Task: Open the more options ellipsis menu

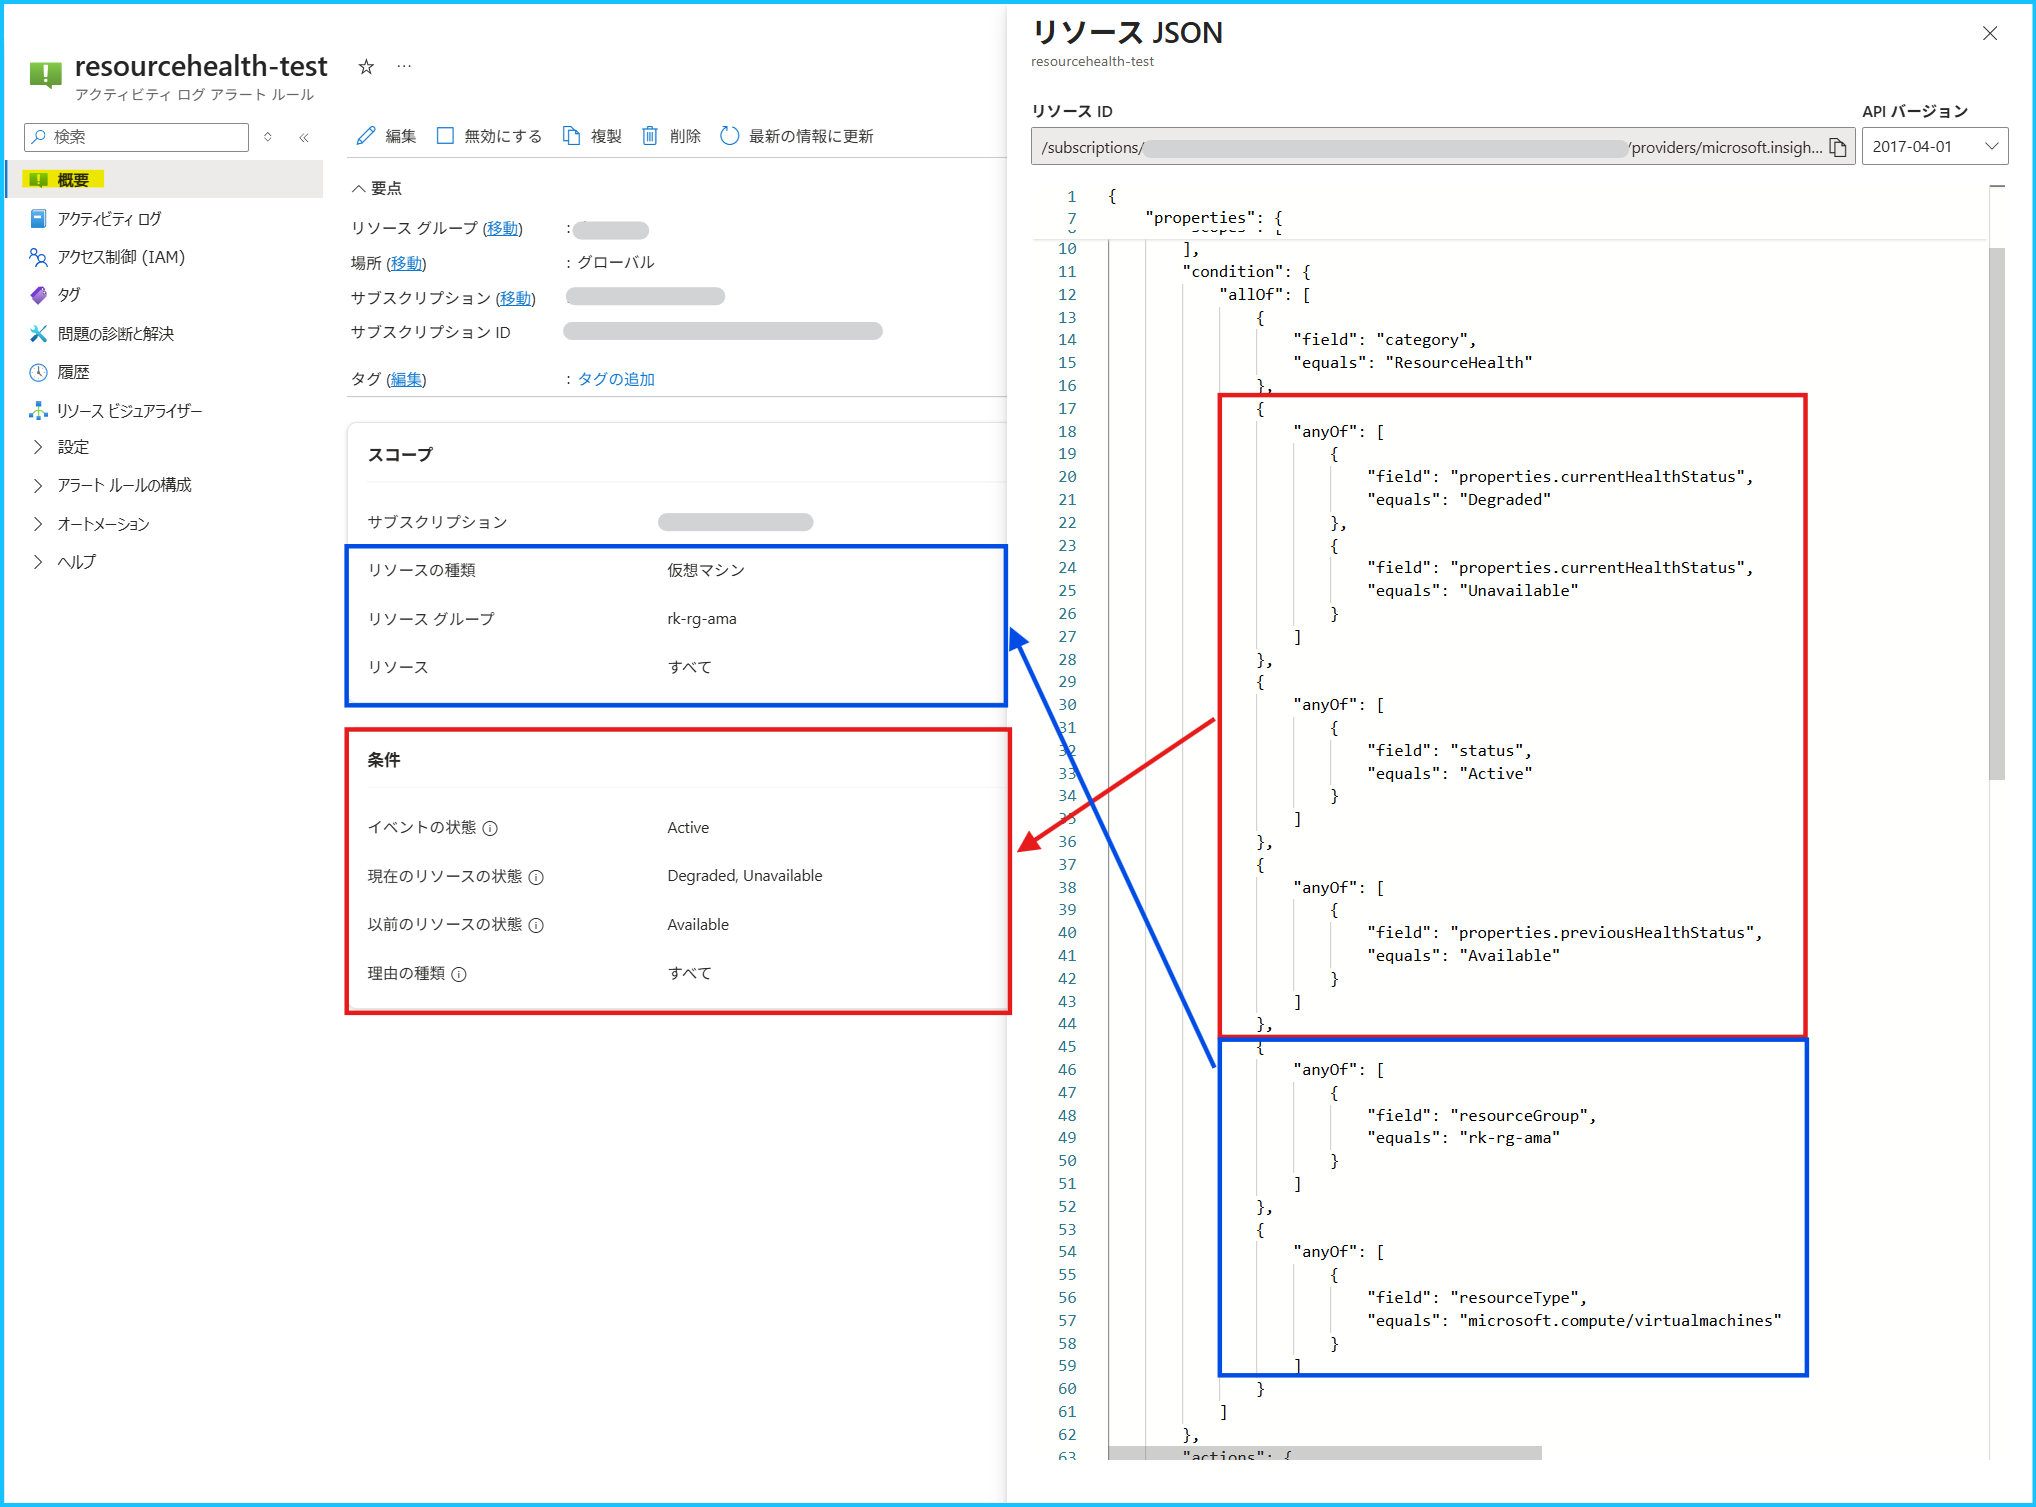Action: tap(404, 67)
